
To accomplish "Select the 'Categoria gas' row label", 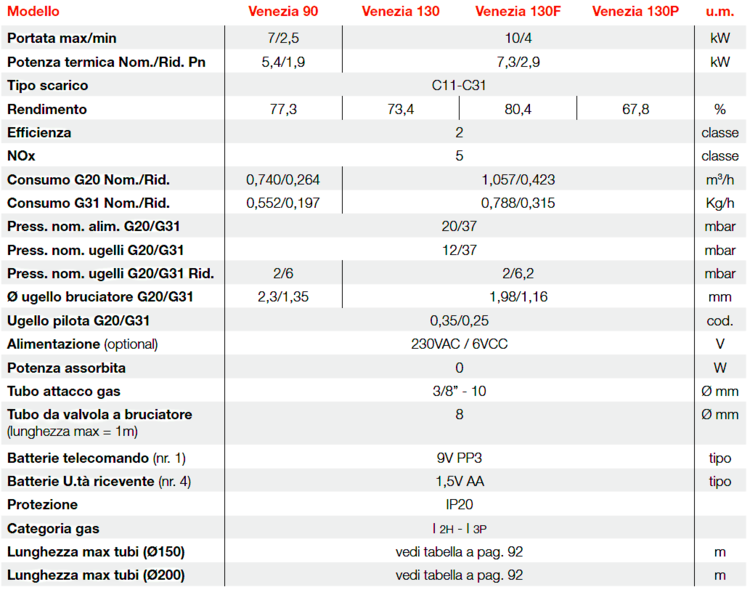I will tap(53, 529).
